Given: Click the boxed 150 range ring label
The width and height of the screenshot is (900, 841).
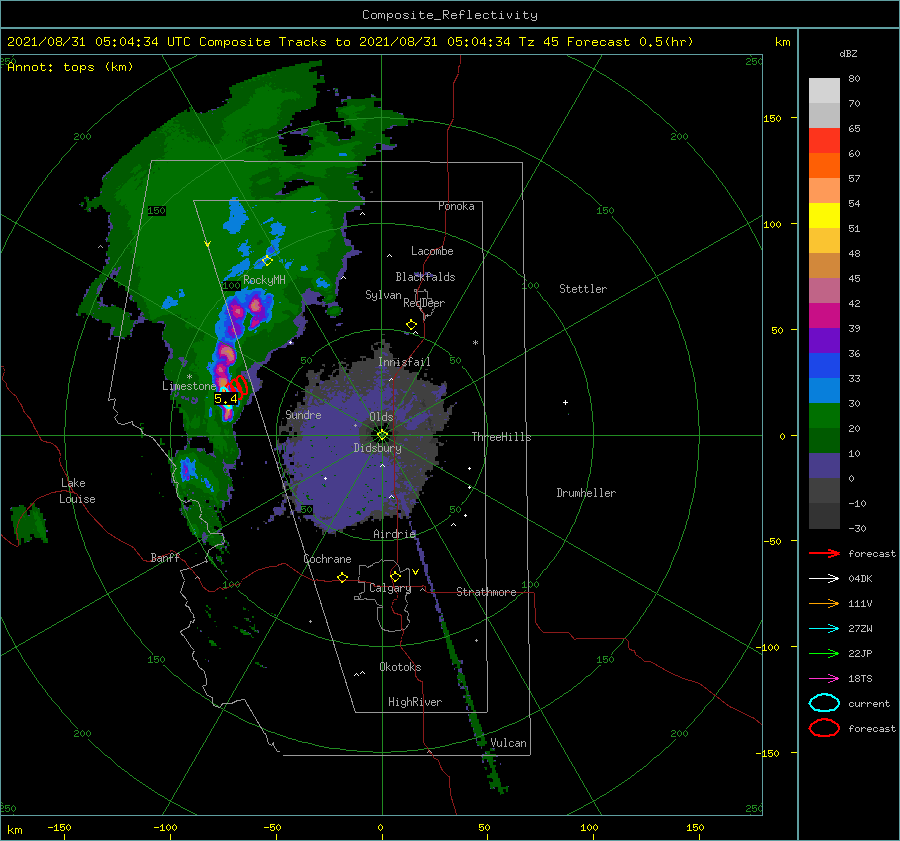Looking at the screenshot, I should 157,211.
